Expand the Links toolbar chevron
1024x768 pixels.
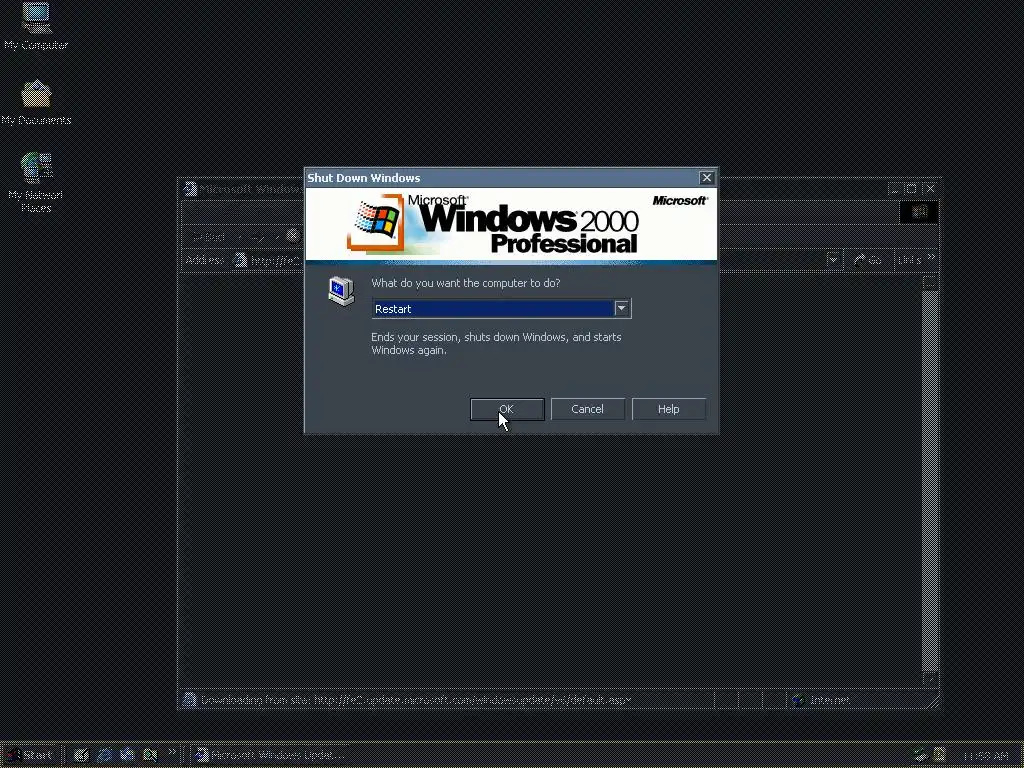pos(931,257)
